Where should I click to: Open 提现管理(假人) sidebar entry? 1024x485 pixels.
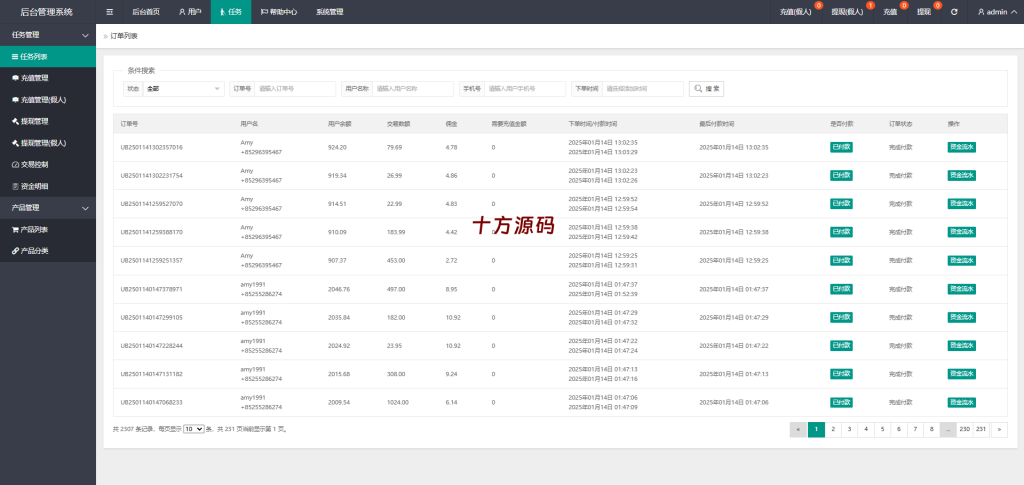[48, 143]
